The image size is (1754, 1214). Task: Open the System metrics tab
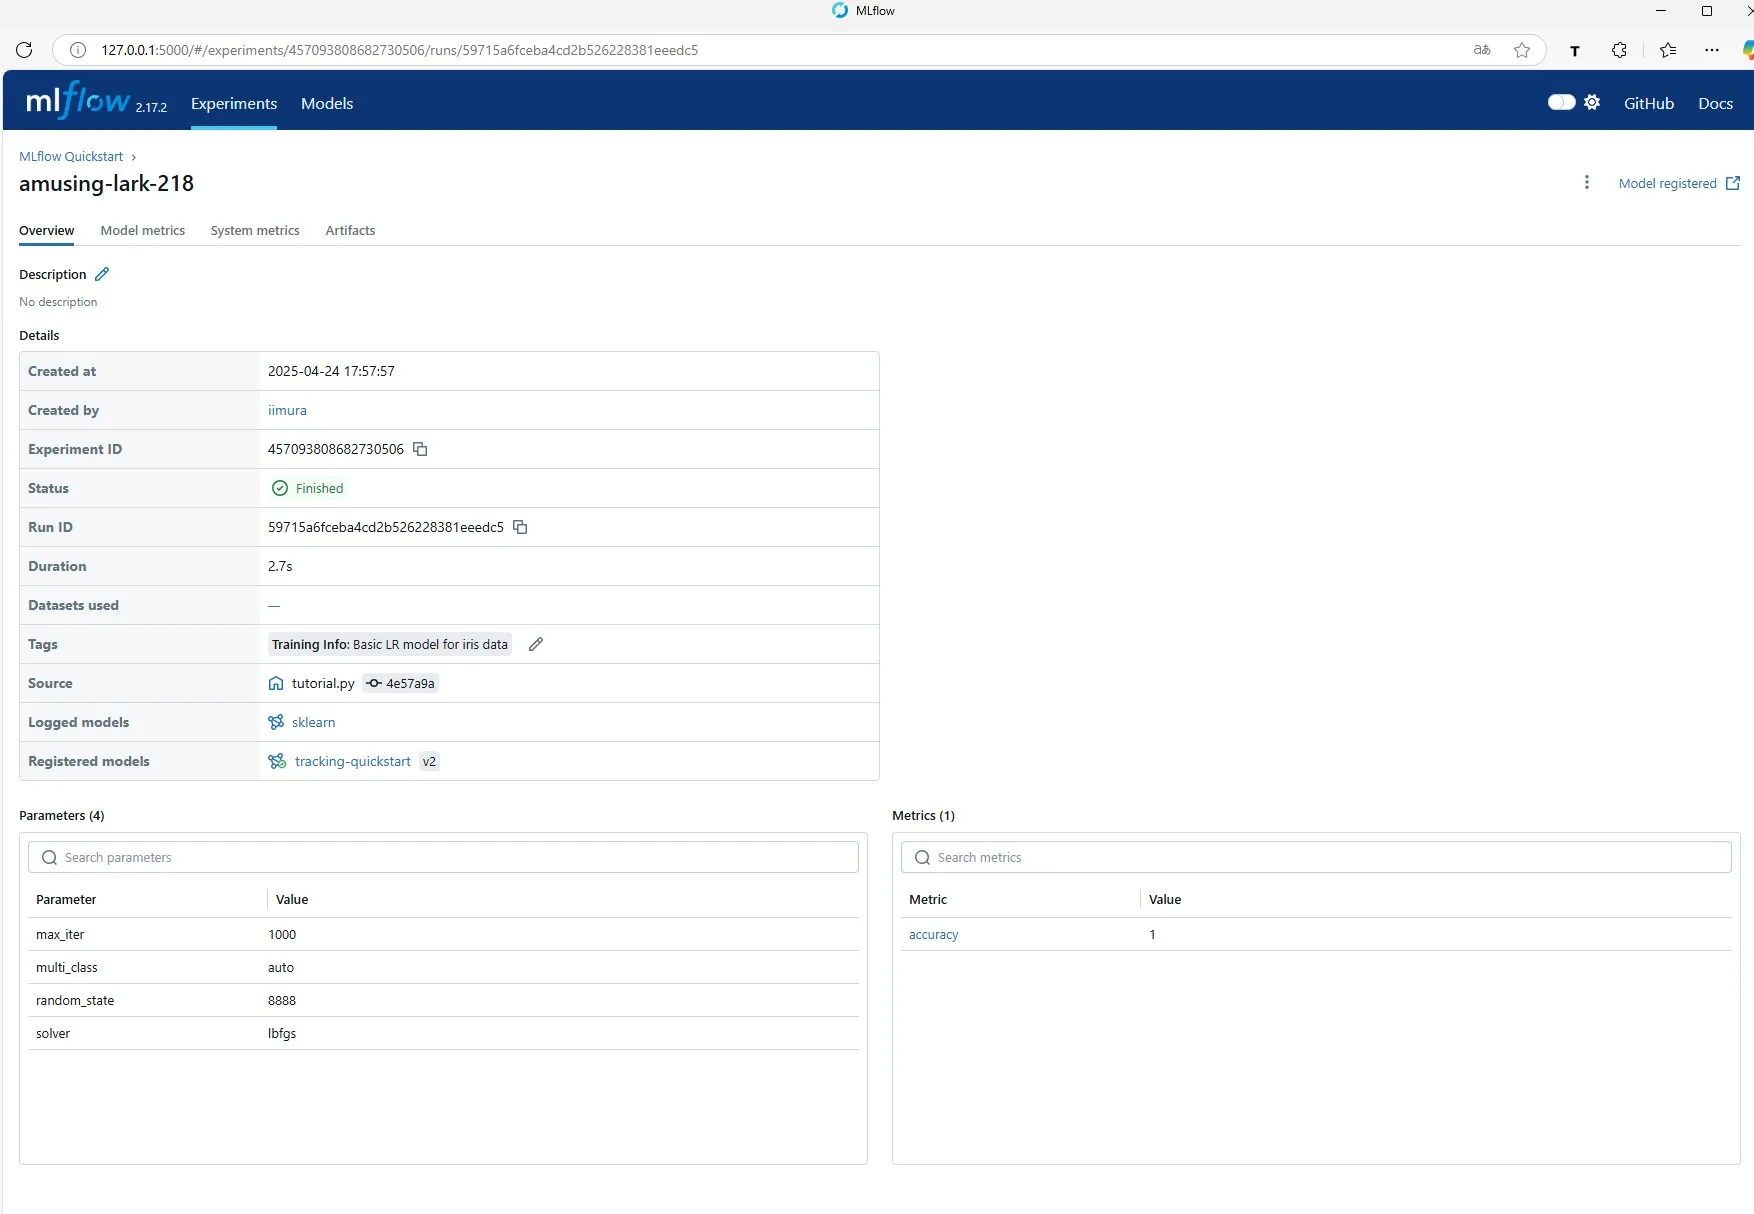click(255, 230)
